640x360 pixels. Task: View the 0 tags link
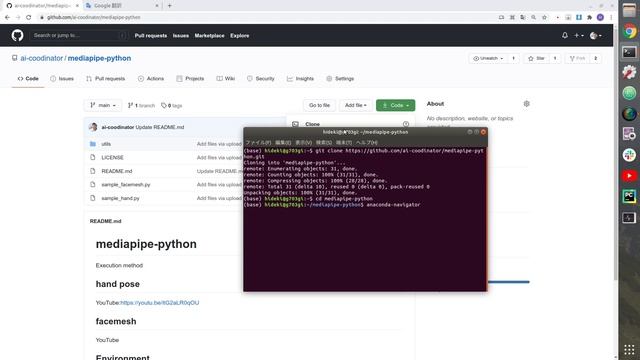pyautogui.click(x=171, y=105)
